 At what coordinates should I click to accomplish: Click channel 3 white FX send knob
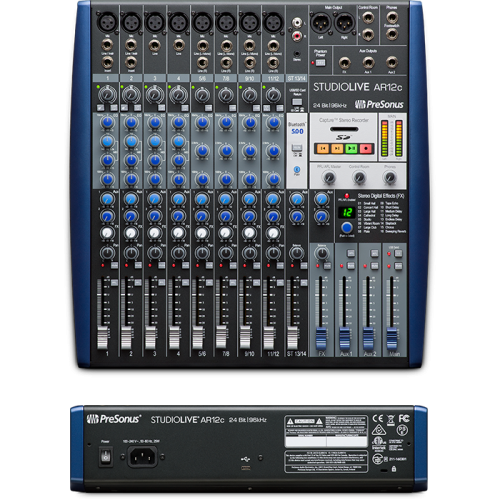click(154, 232)
